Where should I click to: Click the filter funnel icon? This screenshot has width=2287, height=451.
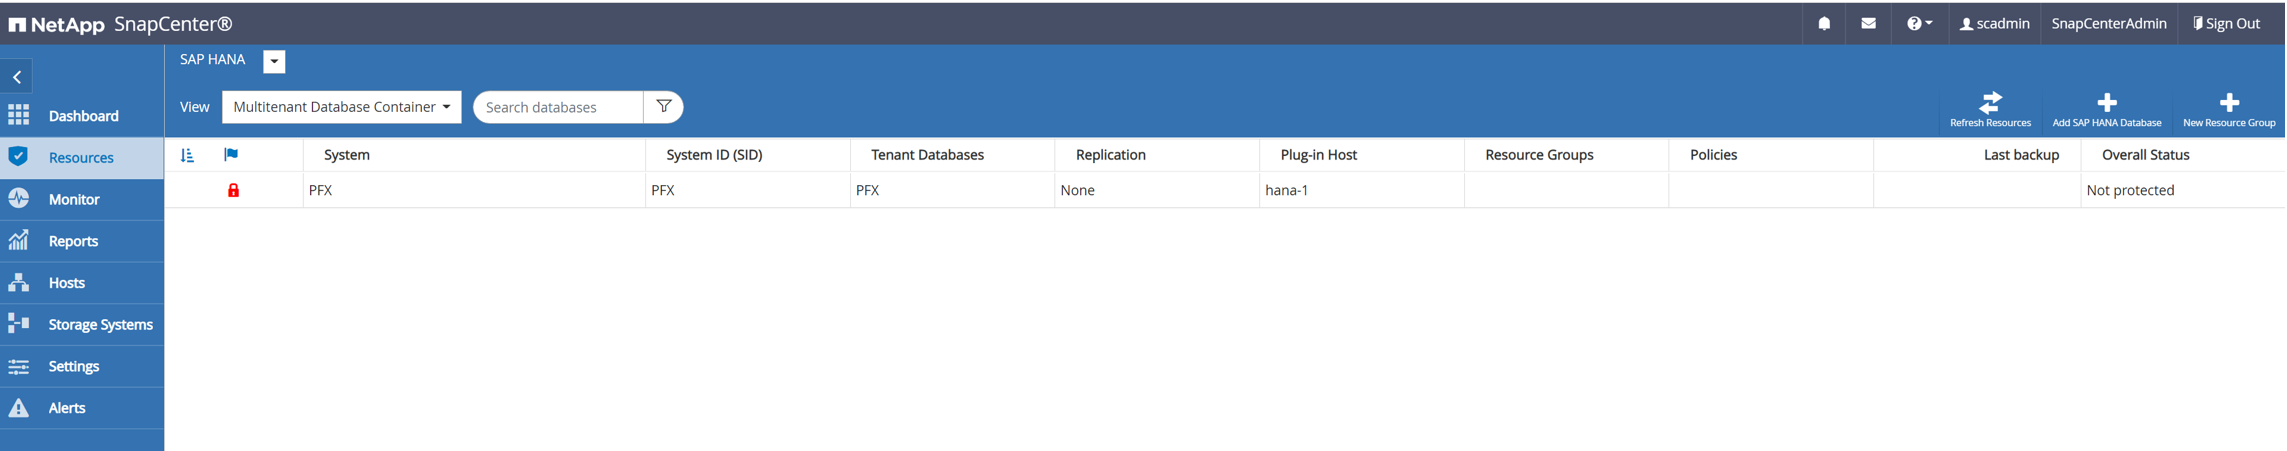tap(663, 107)
